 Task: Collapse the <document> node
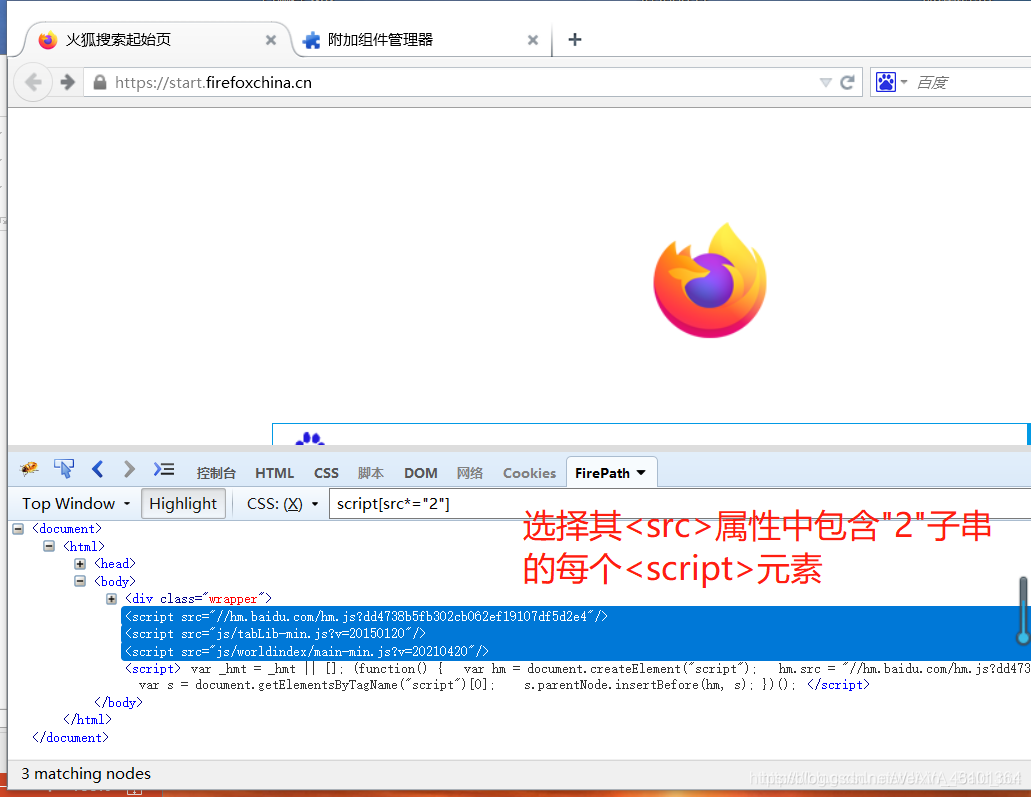(x=18, y=529)
